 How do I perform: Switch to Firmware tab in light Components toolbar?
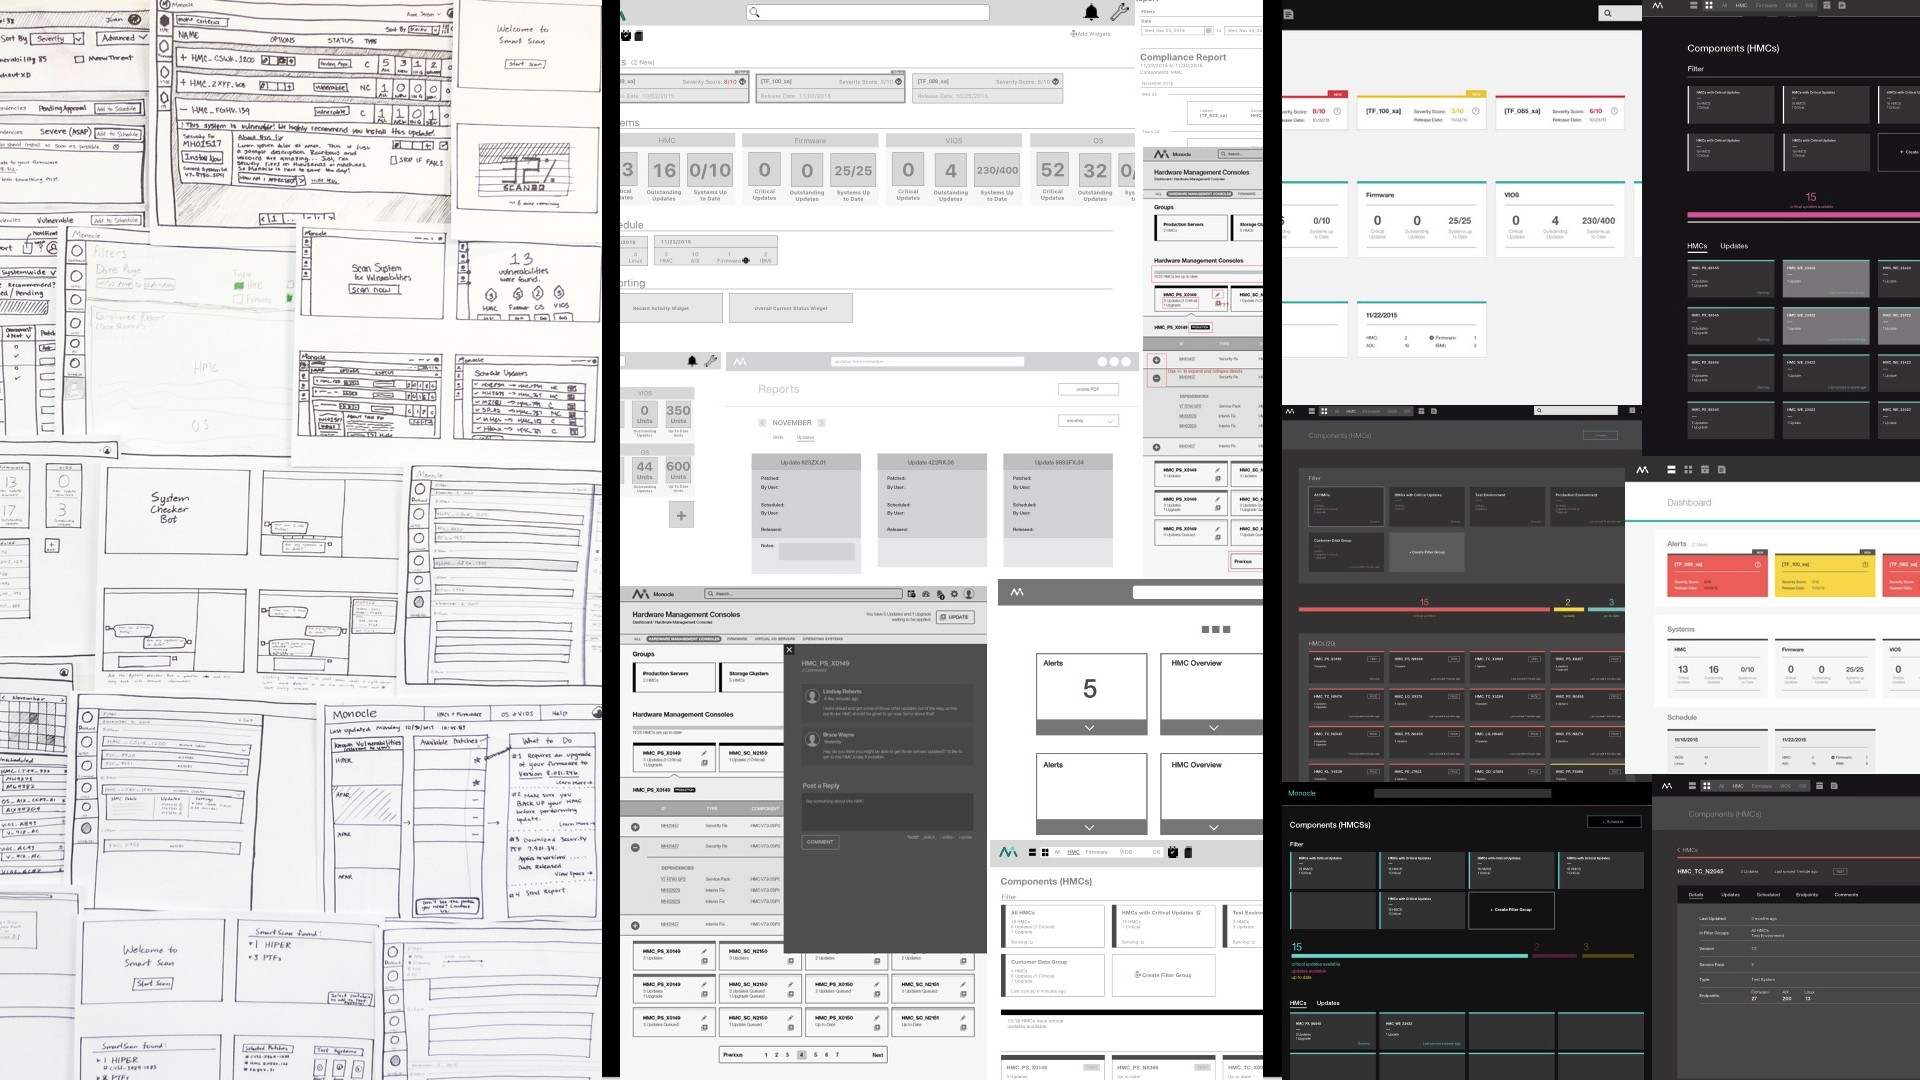pos(1097,853)
